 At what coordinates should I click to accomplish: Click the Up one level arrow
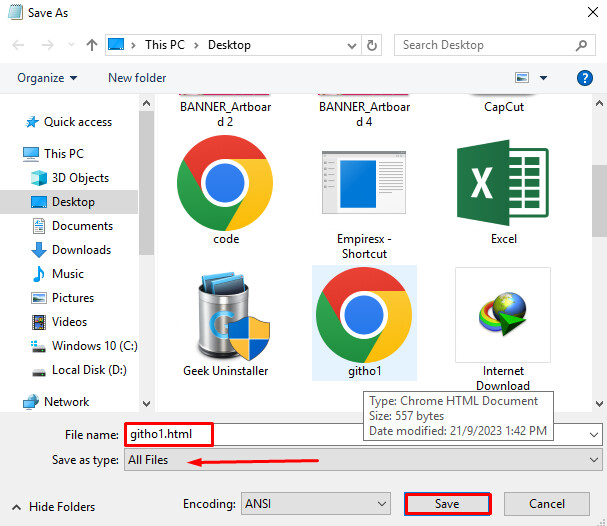(x=92, y=45)
